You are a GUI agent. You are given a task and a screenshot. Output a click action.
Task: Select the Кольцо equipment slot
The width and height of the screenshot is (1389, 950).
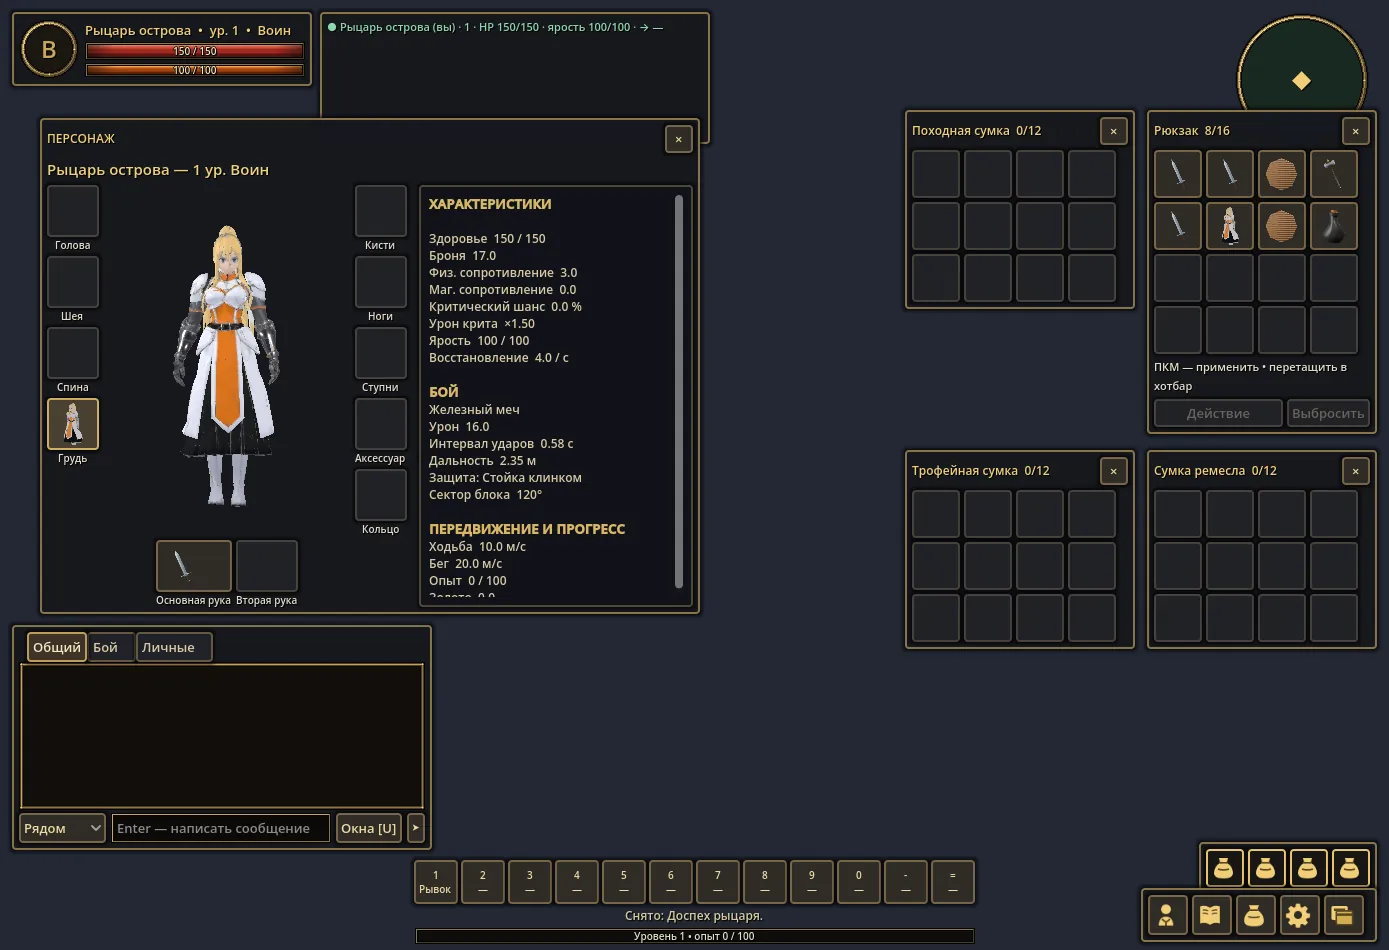click(x=381, y=495)
